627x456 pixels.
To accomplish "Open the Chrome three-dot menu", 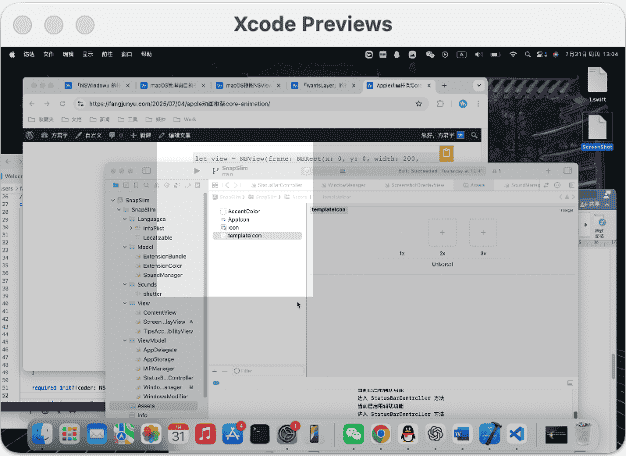I will click(478, 104).
